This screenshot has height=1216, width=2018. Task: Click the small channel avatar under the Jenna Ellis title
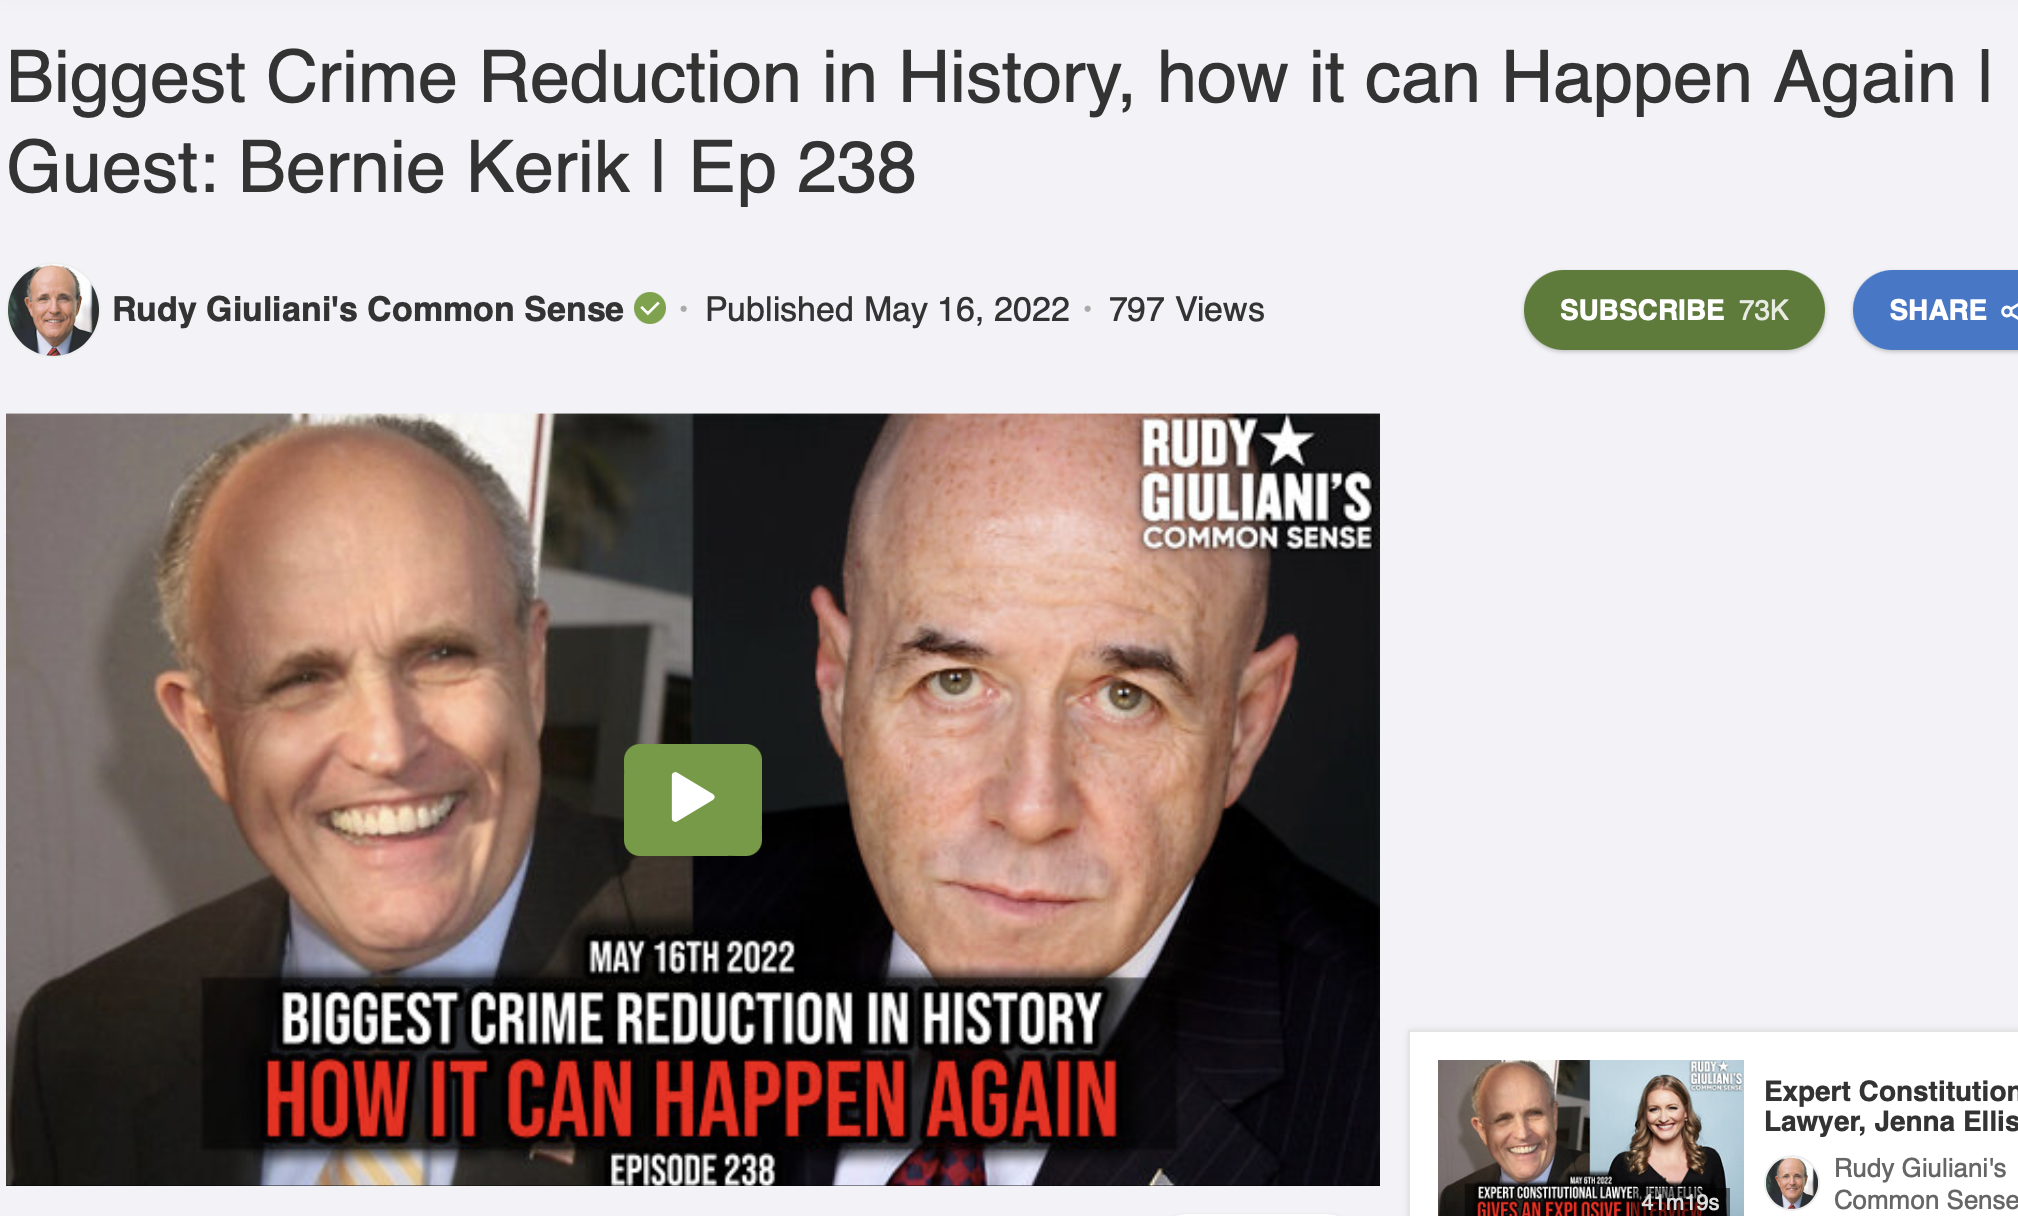click(1791, 1183)
